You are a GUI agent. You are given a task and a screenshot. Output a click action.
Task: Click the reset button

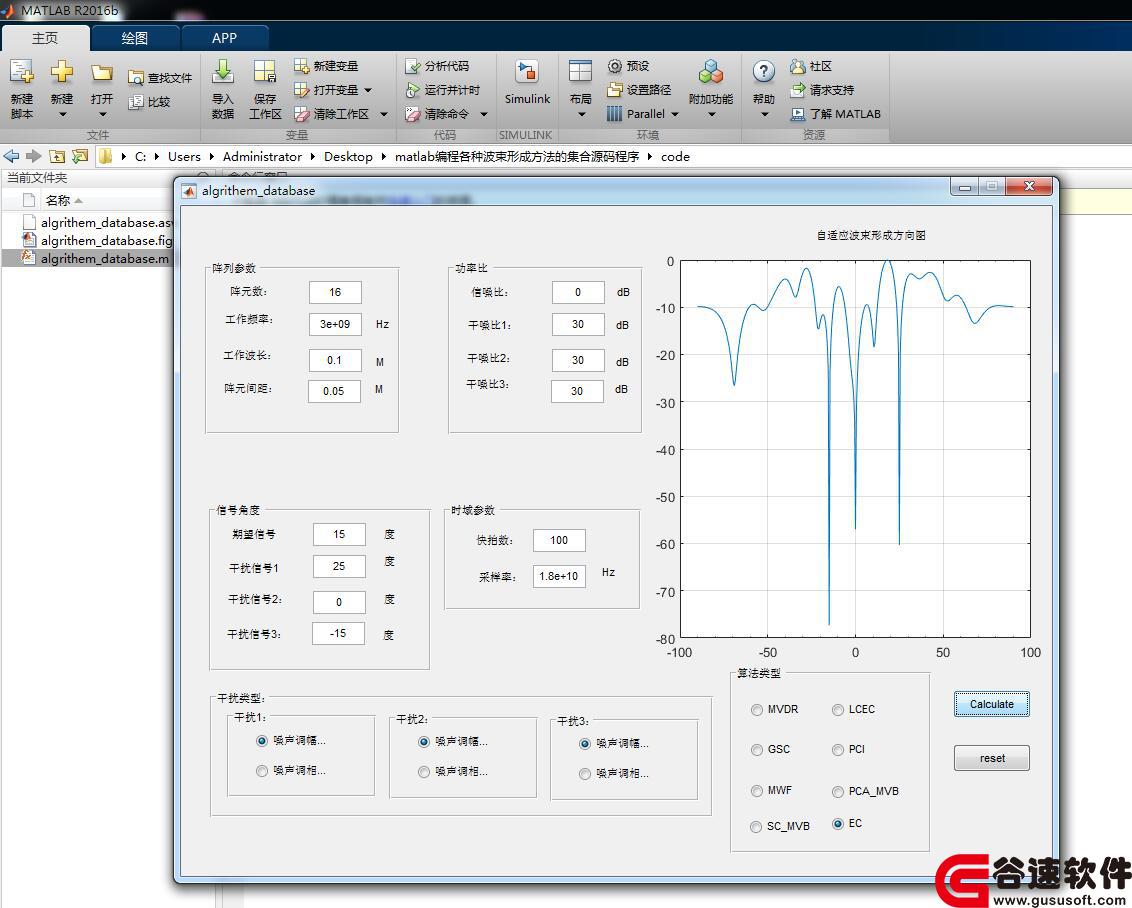click(x=991, y=758)
